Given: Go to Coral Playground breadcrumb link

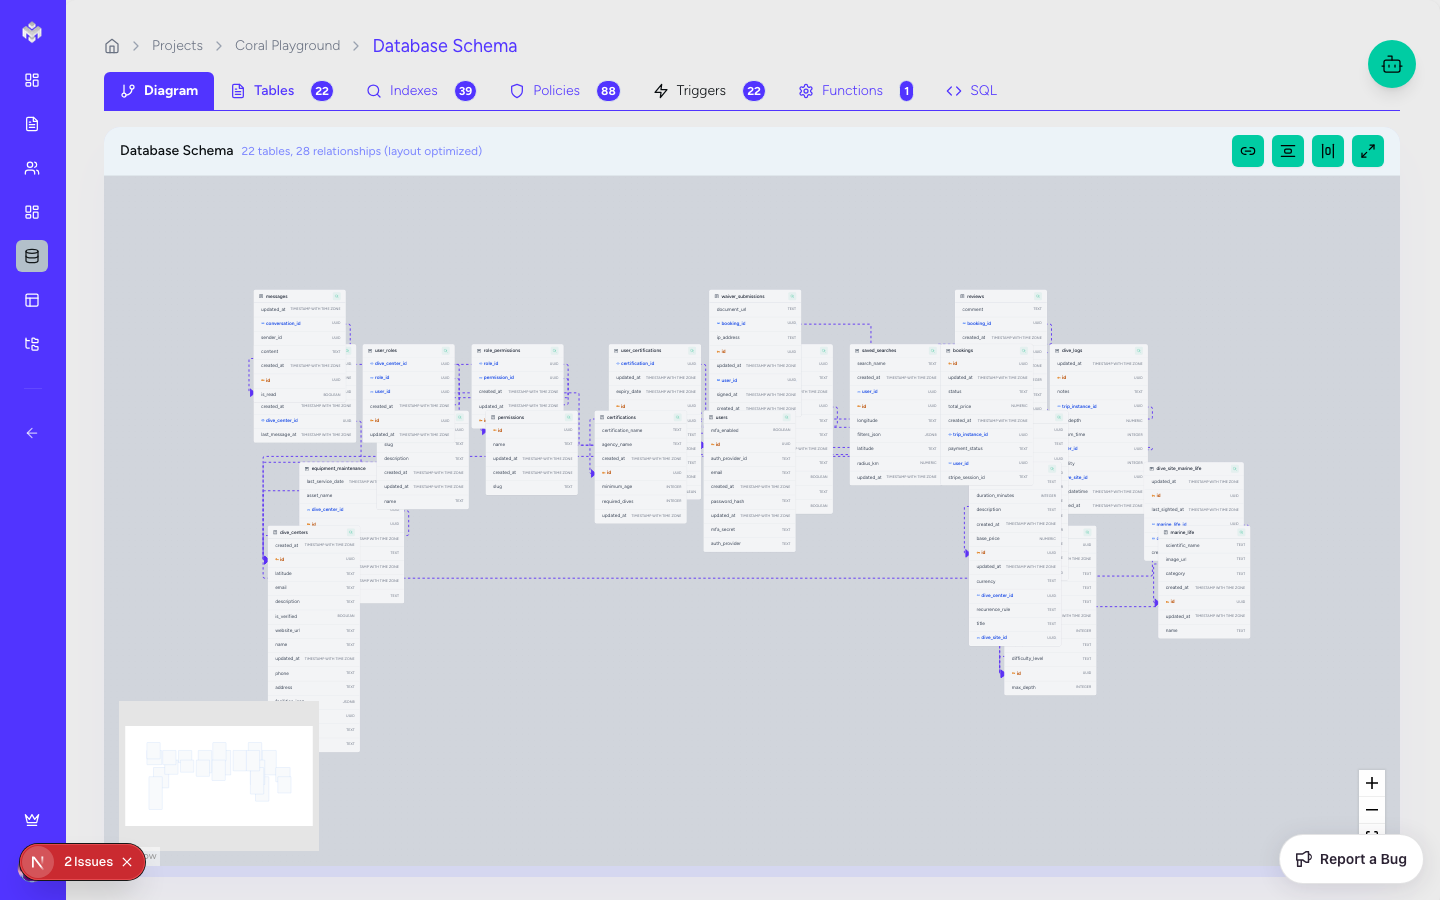Looking at the screenshot, I should tap(287, 46).
